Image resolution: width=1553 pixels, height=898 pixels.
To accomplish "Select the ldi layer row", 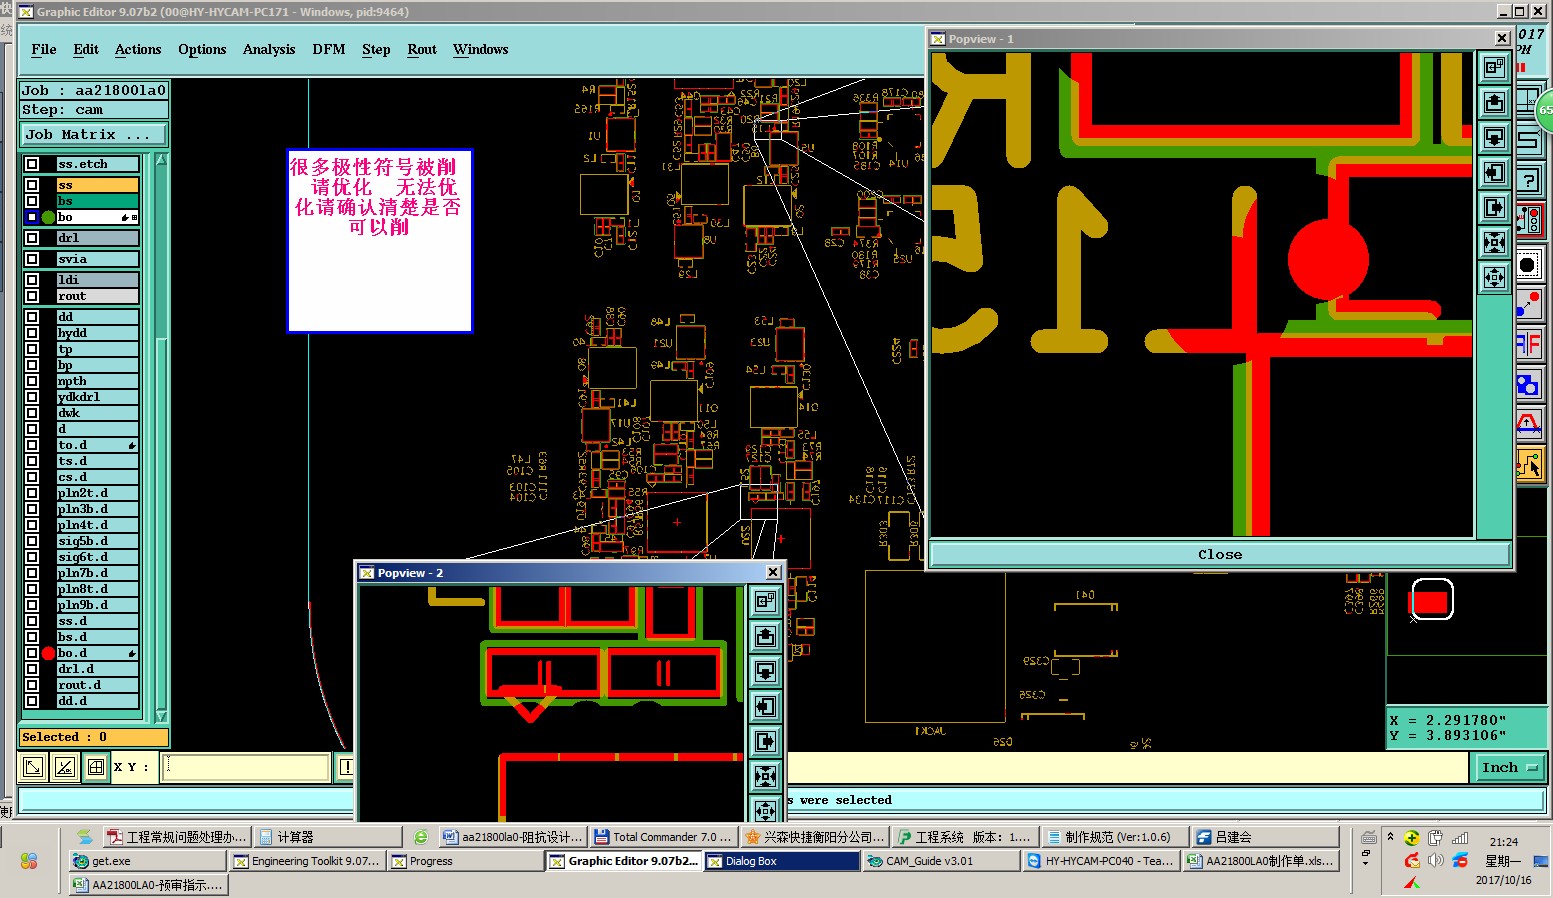I will (97, 280).
